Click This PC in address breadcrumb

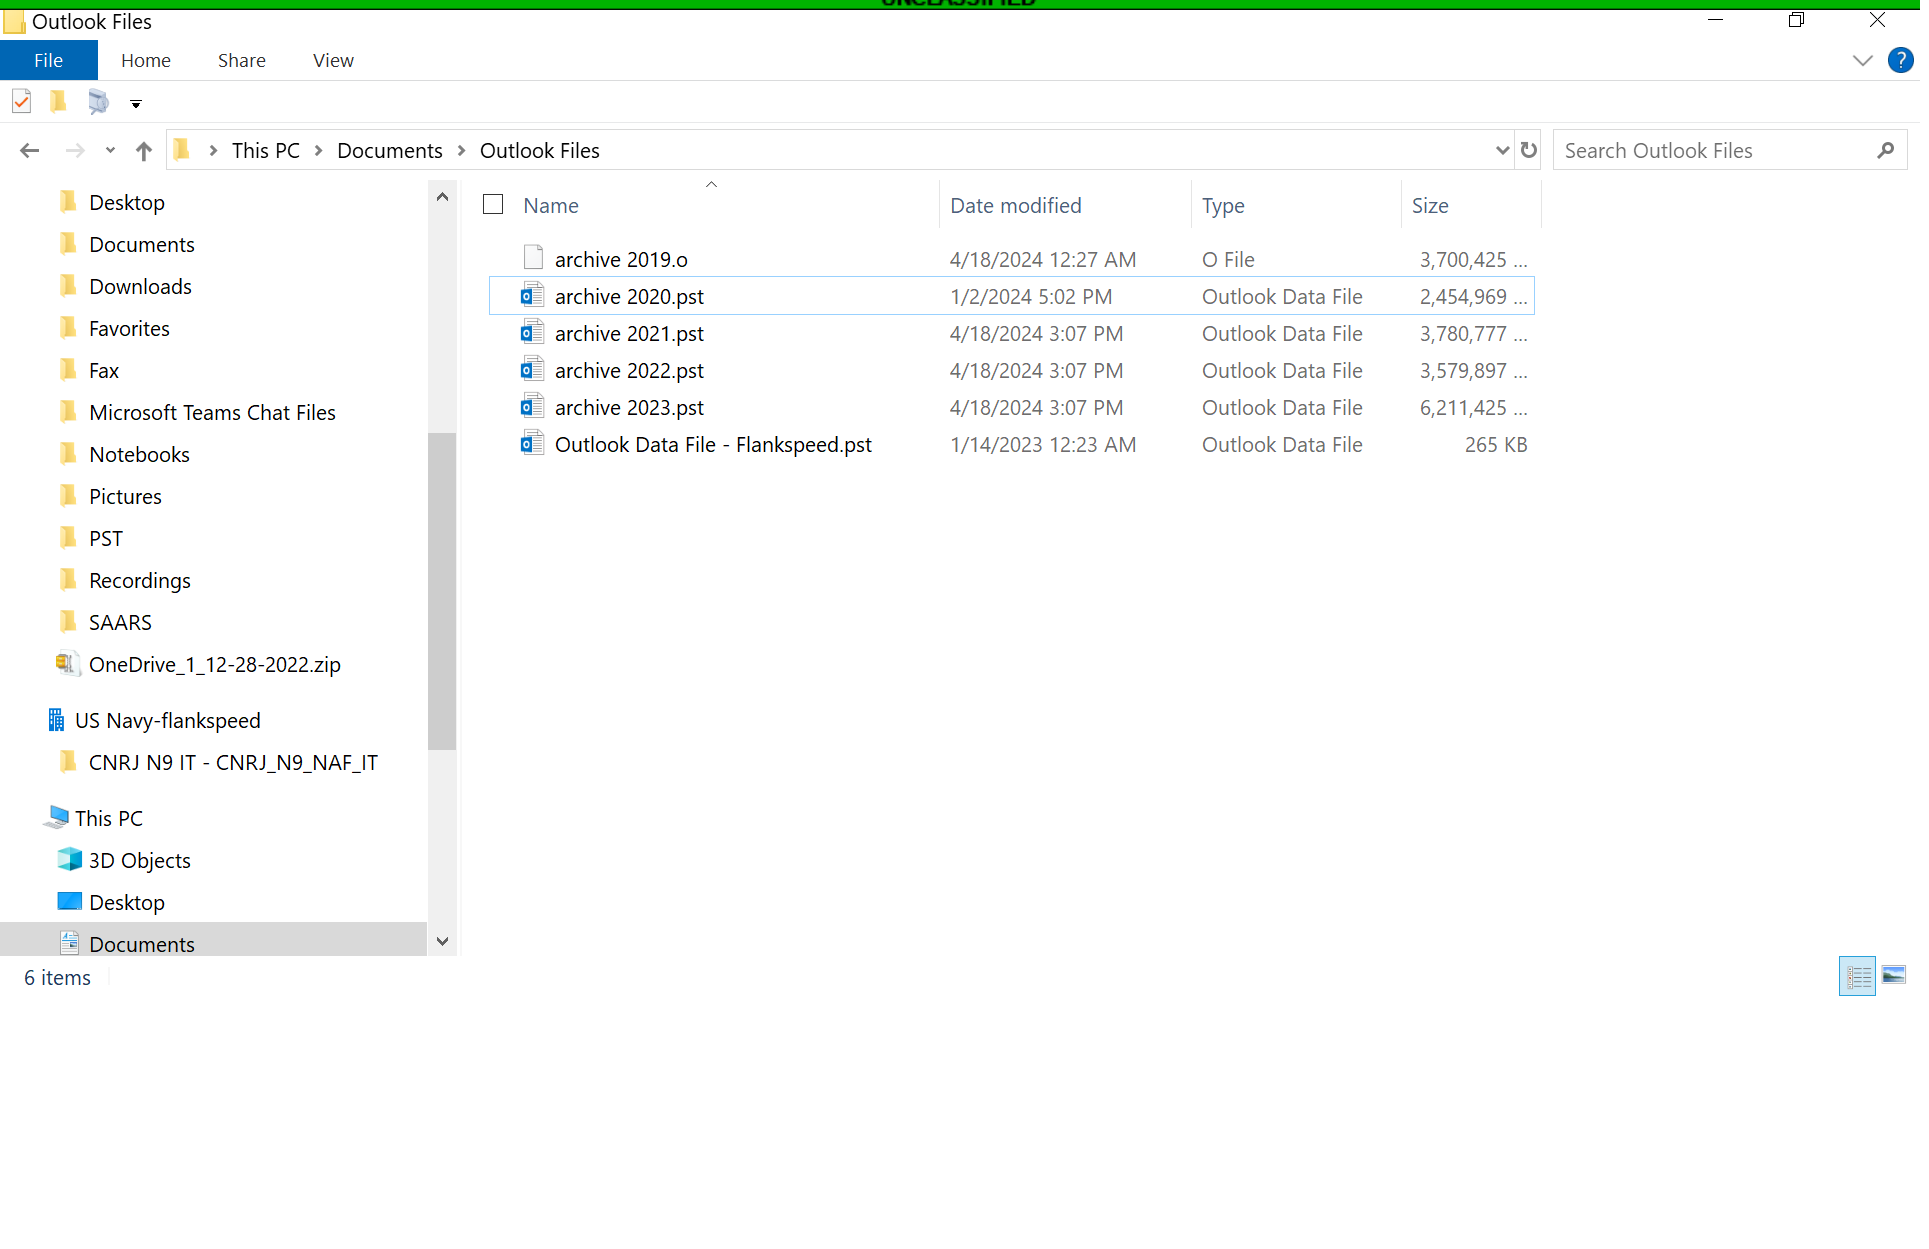pos(267,151)
